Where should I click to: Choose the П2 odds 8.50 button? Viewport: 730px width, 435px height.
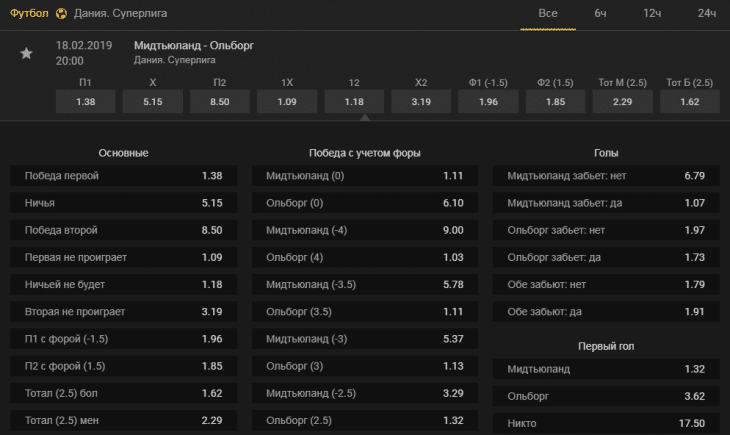[220, 101]
